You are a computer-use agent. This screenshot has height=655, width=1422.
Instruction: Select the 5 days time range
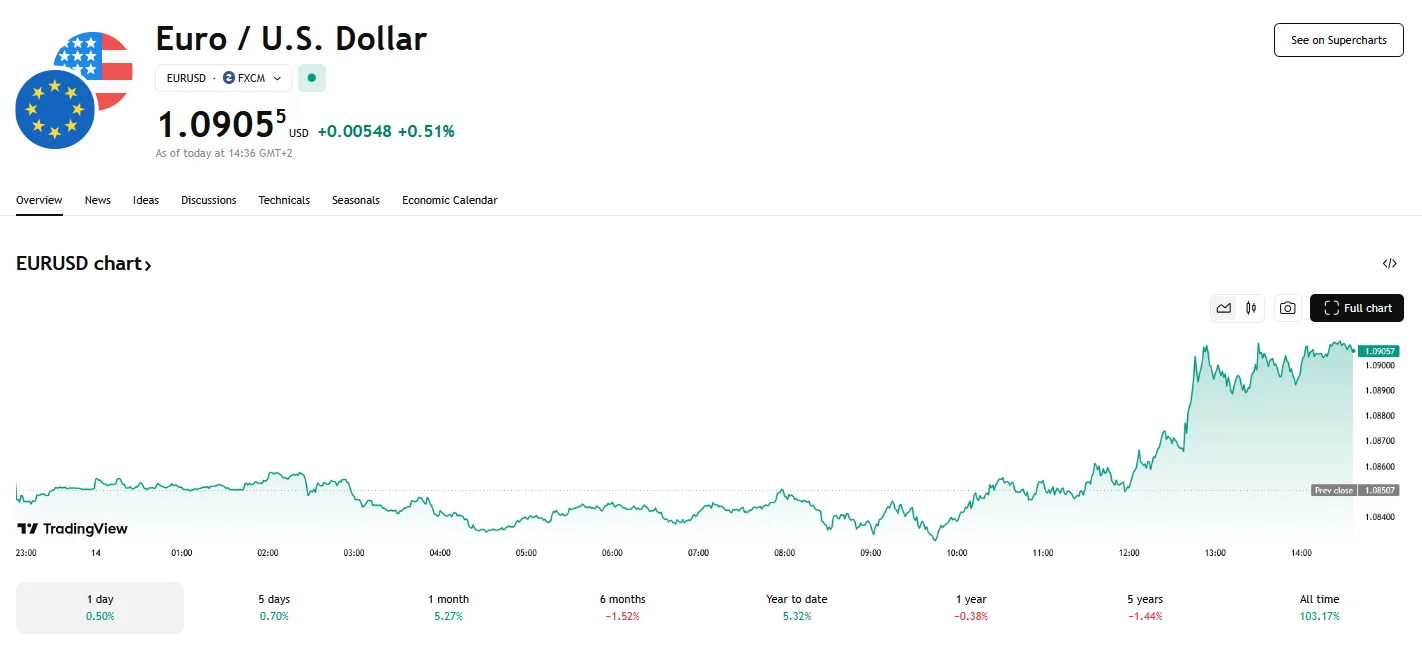coord(273,607)
